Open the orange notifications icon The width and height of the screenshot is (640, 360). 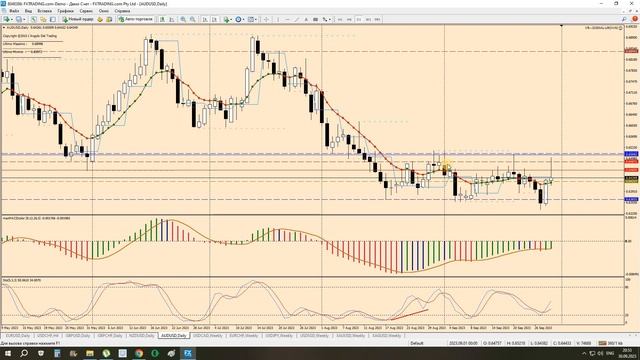pyautogui.click(x=635, y=19)
